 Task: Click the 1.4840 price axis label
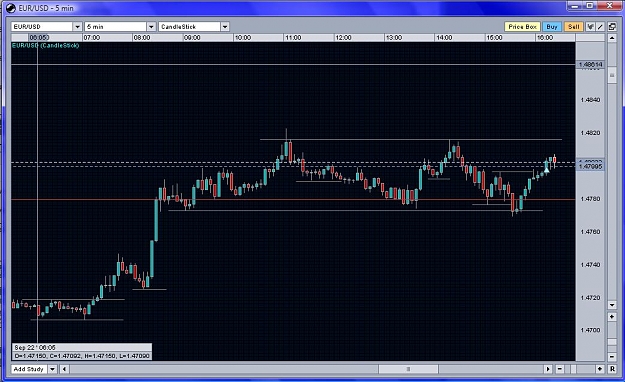[x=590, y=100]
